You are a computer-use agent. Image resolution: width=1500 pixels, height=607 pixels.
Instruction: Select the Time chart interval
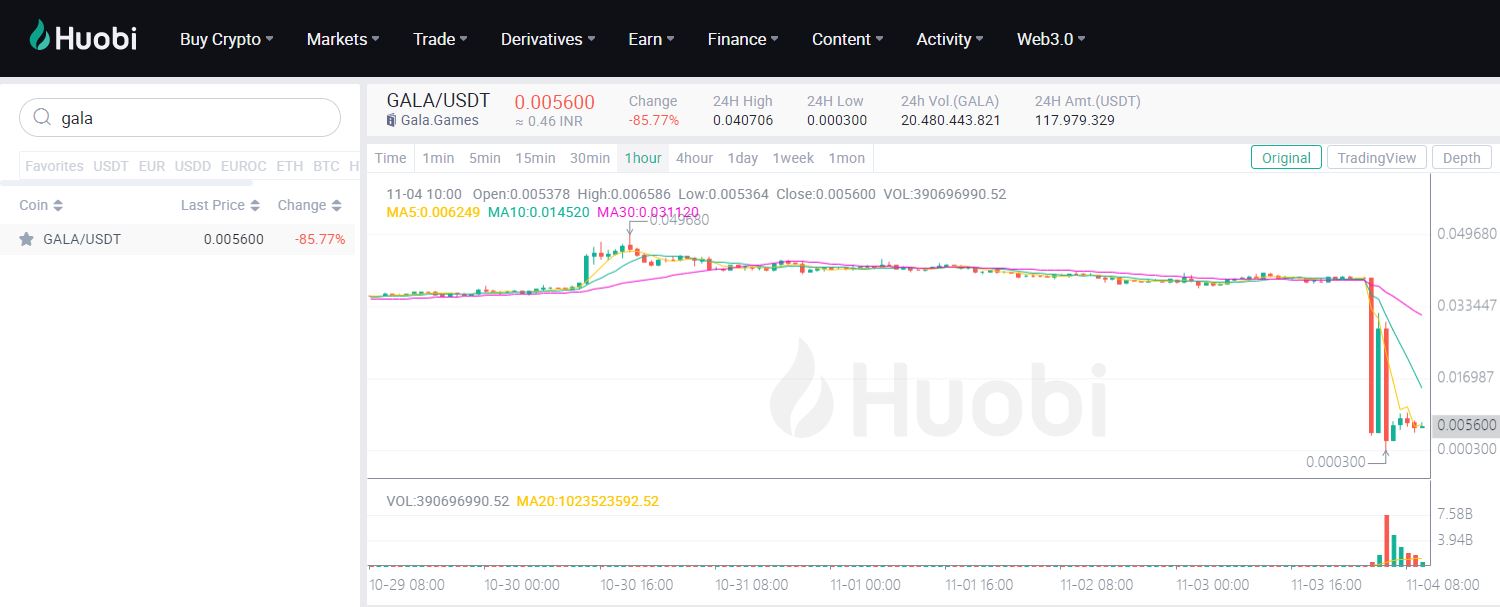coord(391,158)
